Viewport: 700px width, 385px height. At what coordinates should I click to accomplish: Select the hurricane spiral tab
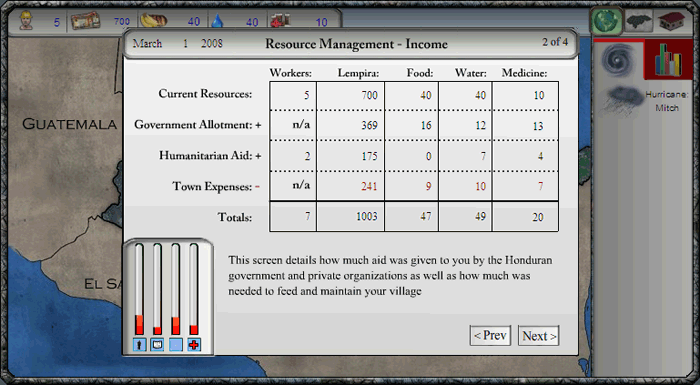tap(618, 60)
